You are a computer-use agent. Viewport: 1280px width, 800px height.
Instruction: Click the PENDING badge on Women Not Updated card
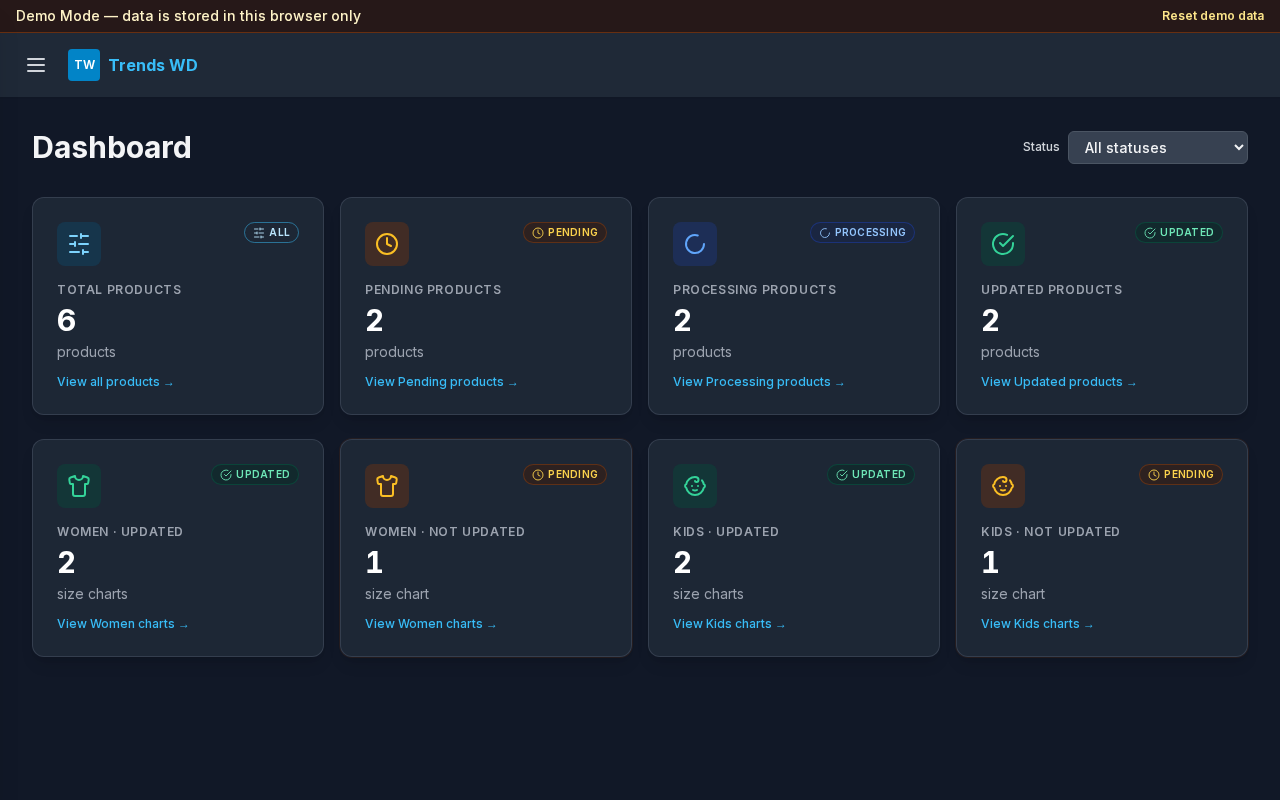pyautogui.click(x=565, y=474)
